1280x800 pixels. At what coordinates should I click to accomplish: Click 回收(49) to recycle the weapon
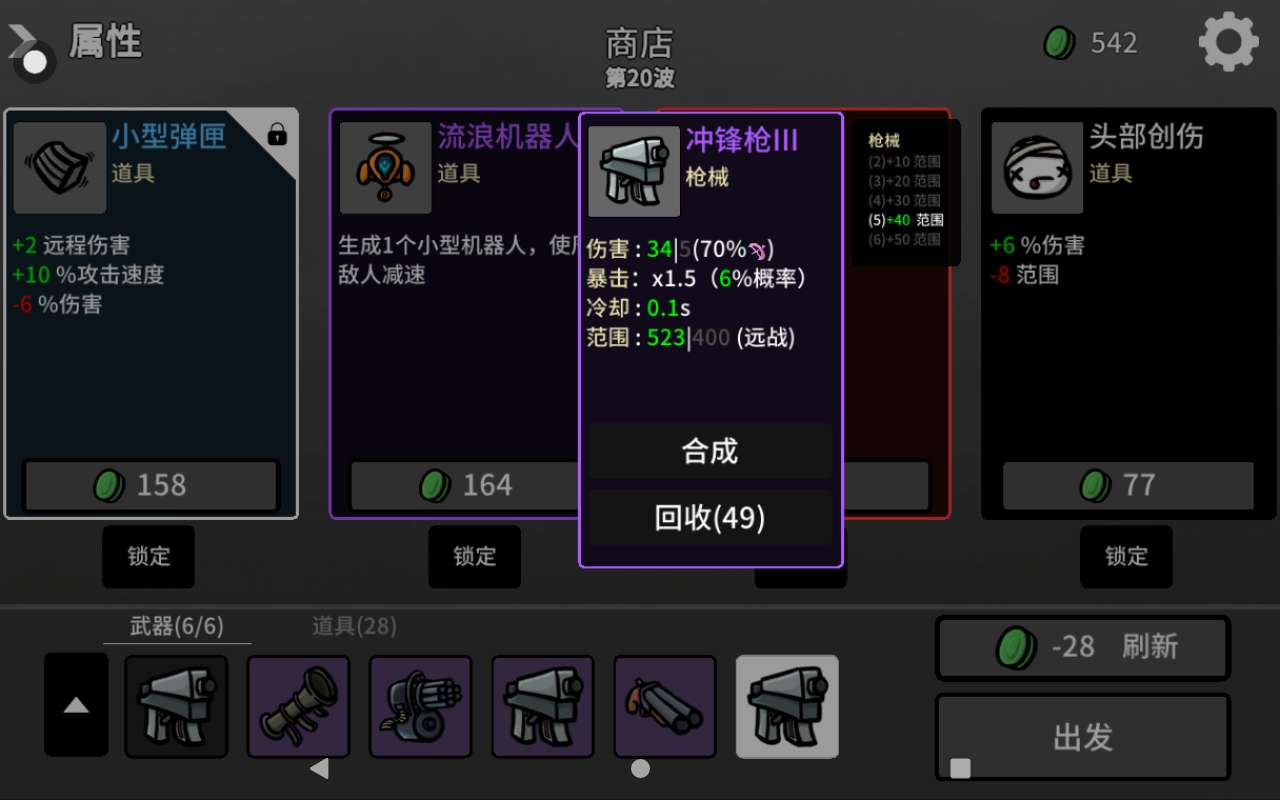[710, 517]
